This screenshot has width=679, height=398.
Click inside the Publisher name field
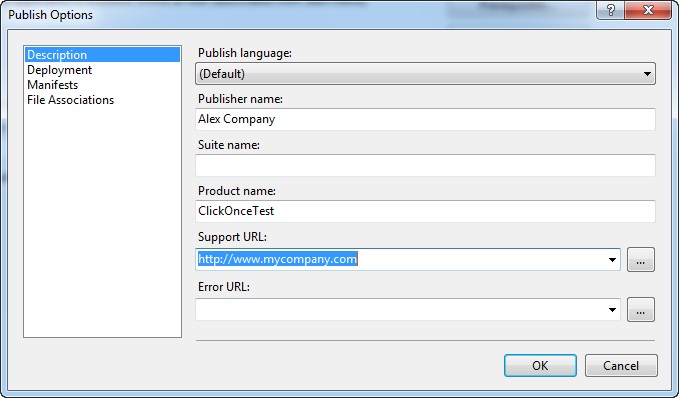[425, 119]
